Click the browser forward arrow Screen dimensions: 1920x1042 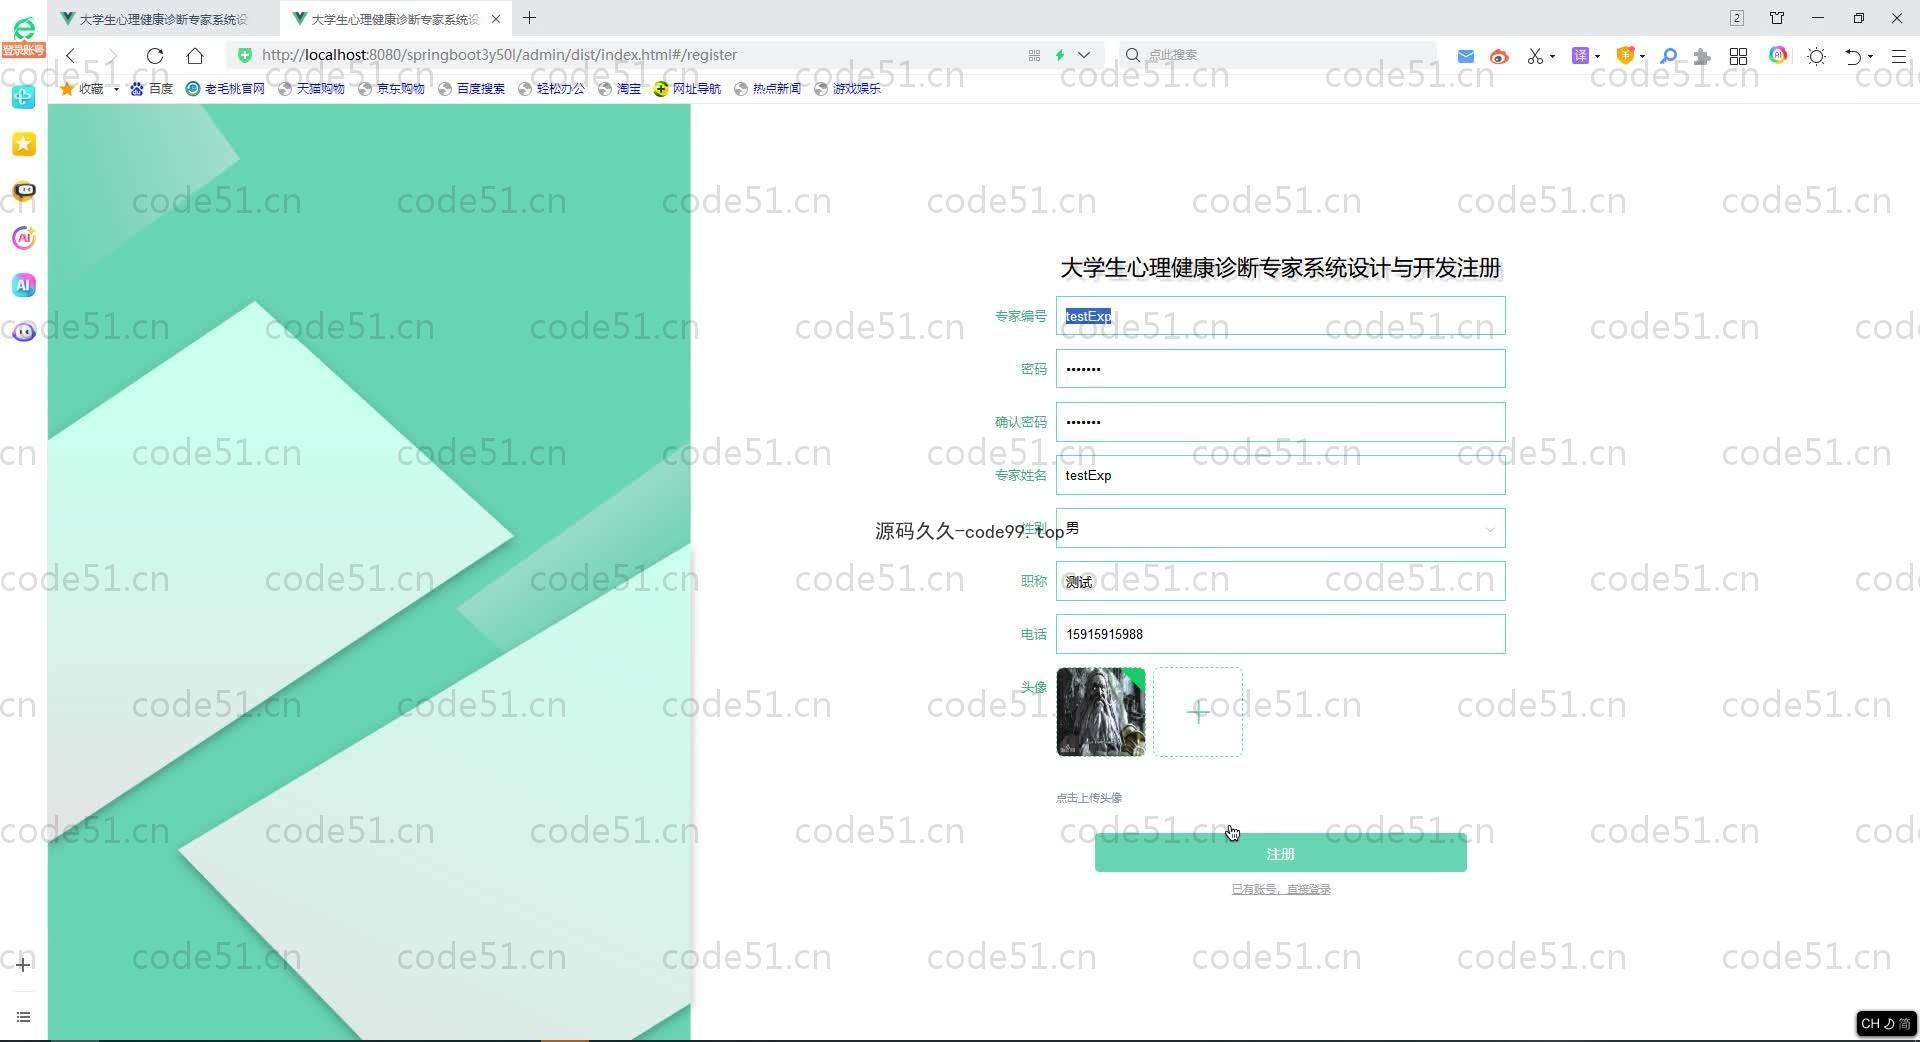(x=112, y=56)
